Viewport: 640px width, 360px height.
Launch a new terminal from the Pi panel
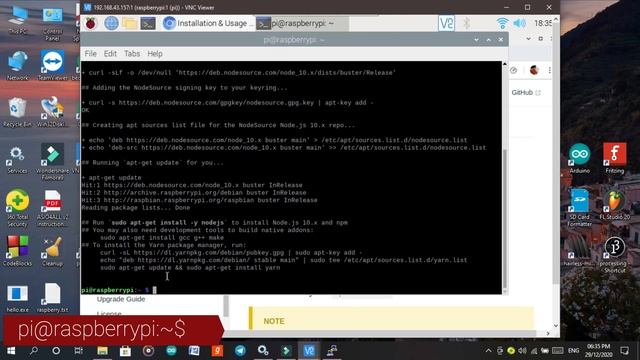pyautogui.click(x=148, y=23)
